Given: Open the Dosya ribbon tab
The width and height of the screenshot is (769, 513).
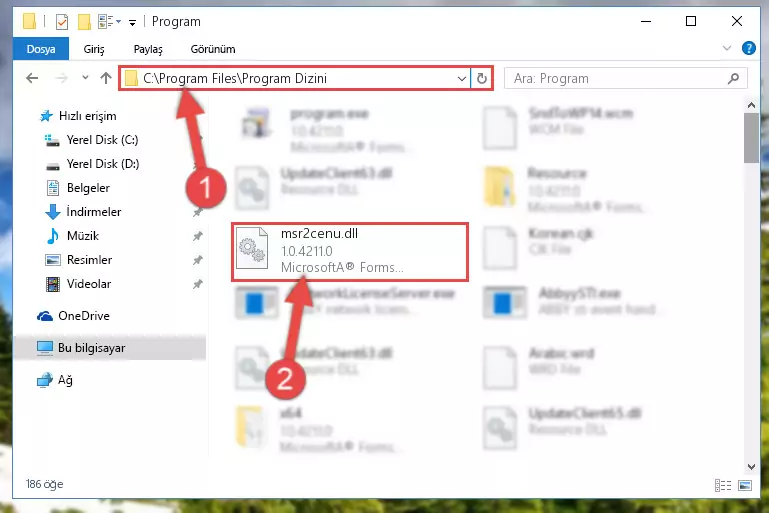Looking at the screenshot, I should pos(41,49).
